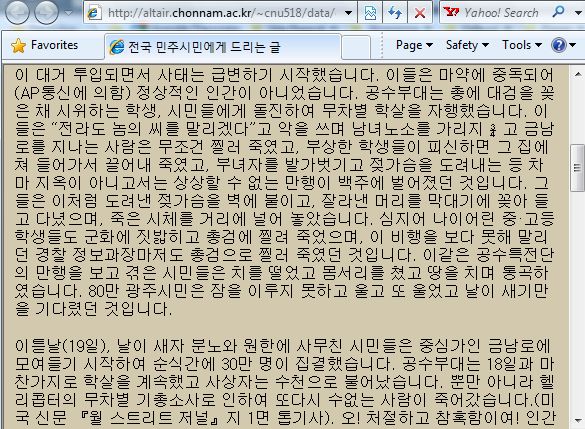The image size is (585, 429).
Task: Click the tab's IE icon
Action: [117, 47]
